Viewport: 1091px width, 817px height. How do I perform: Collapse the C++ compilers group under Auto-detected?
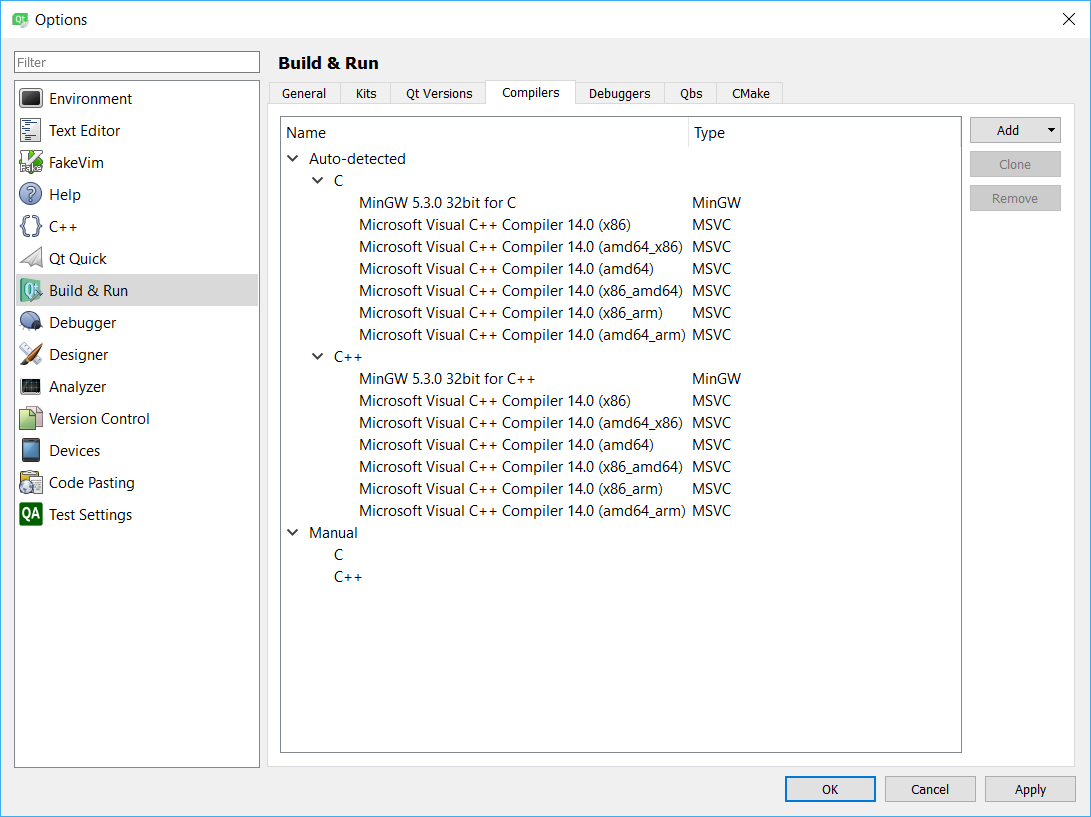point(318,357)
